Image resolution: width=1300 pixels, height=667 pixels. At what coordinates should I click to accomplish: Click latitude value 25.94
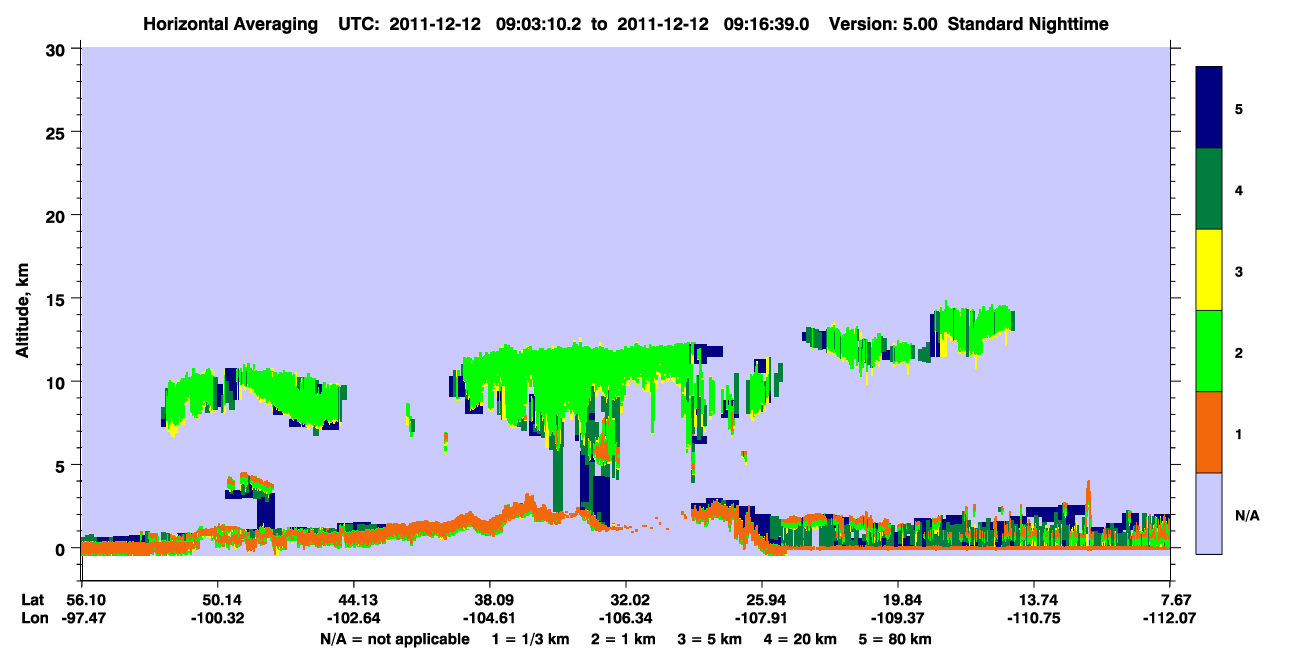point(762,600)
